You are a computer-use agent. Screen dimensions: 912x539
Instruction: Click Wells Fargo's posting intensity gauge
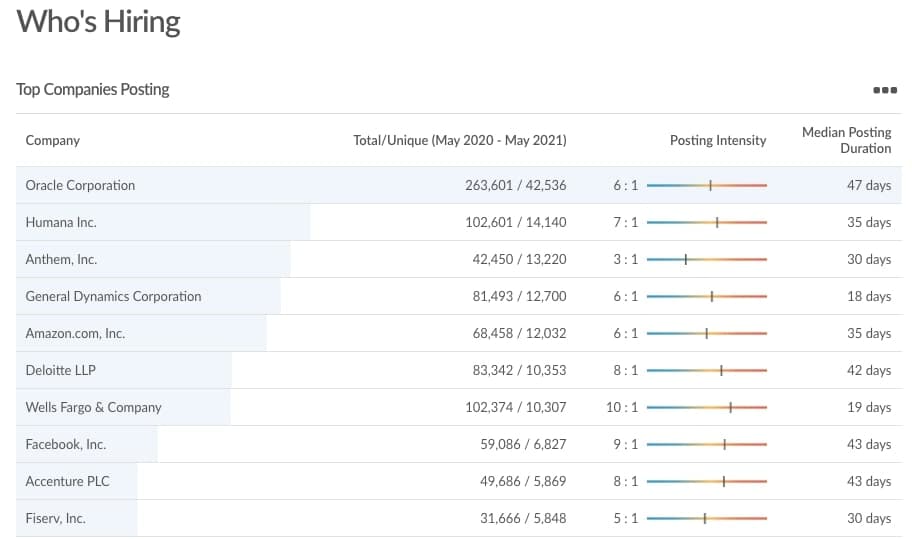coord(707,408)
